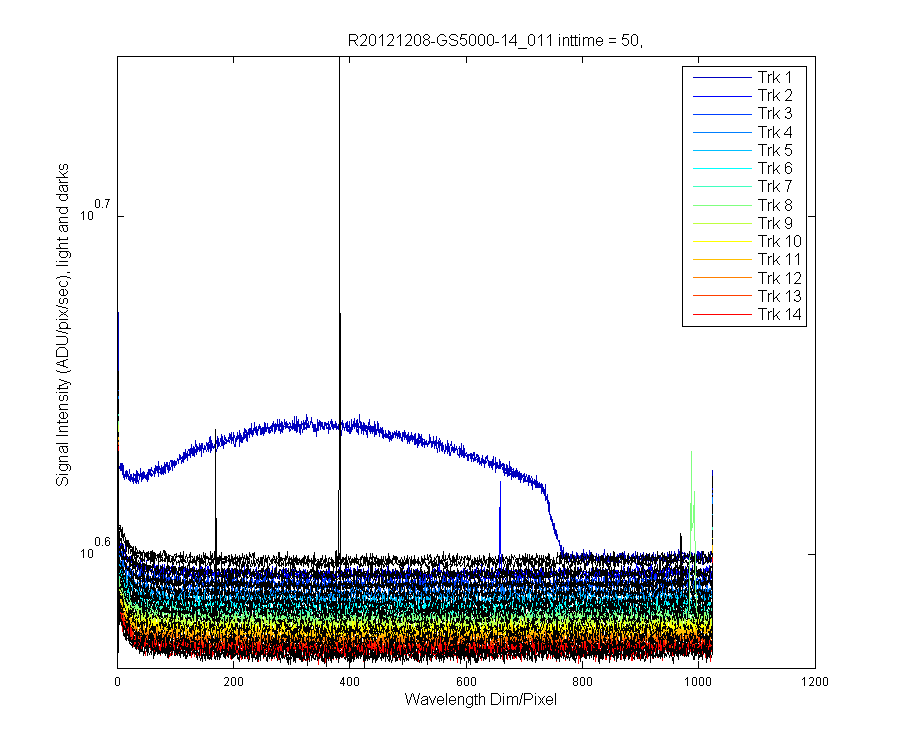This screenshot has width=900, height=750.
Task: Click the legend entry Trk 11
Action: pos(779,259)
